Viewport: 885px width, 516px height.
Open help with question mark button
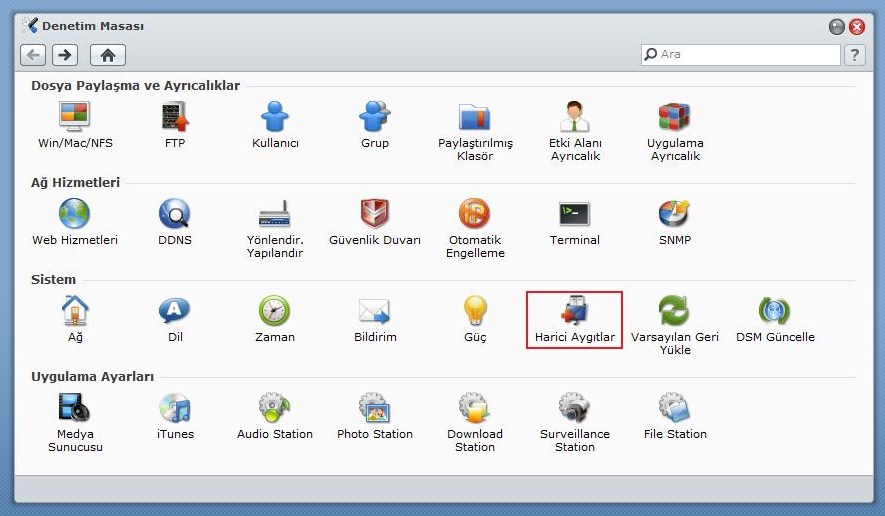(x=855, y=55)
